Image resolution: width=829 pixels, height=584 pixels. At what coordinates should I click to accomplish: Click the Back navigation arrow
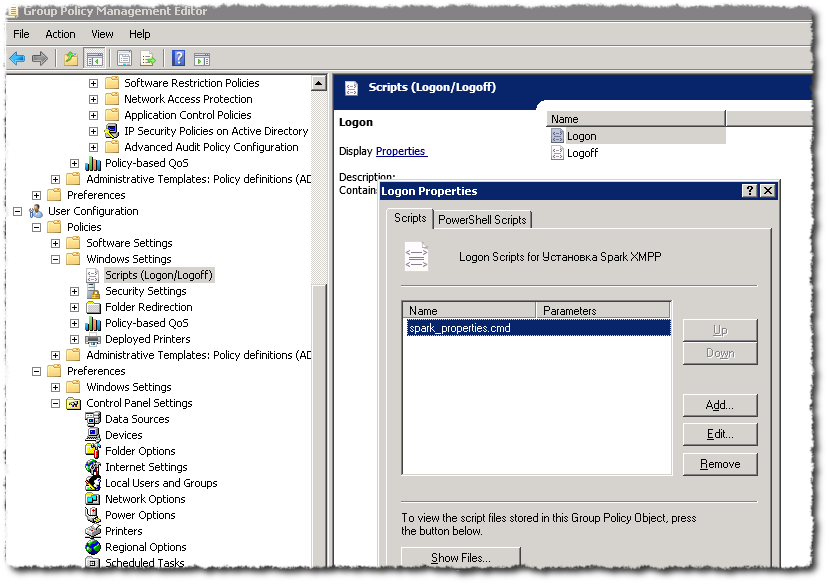[17, 58]
